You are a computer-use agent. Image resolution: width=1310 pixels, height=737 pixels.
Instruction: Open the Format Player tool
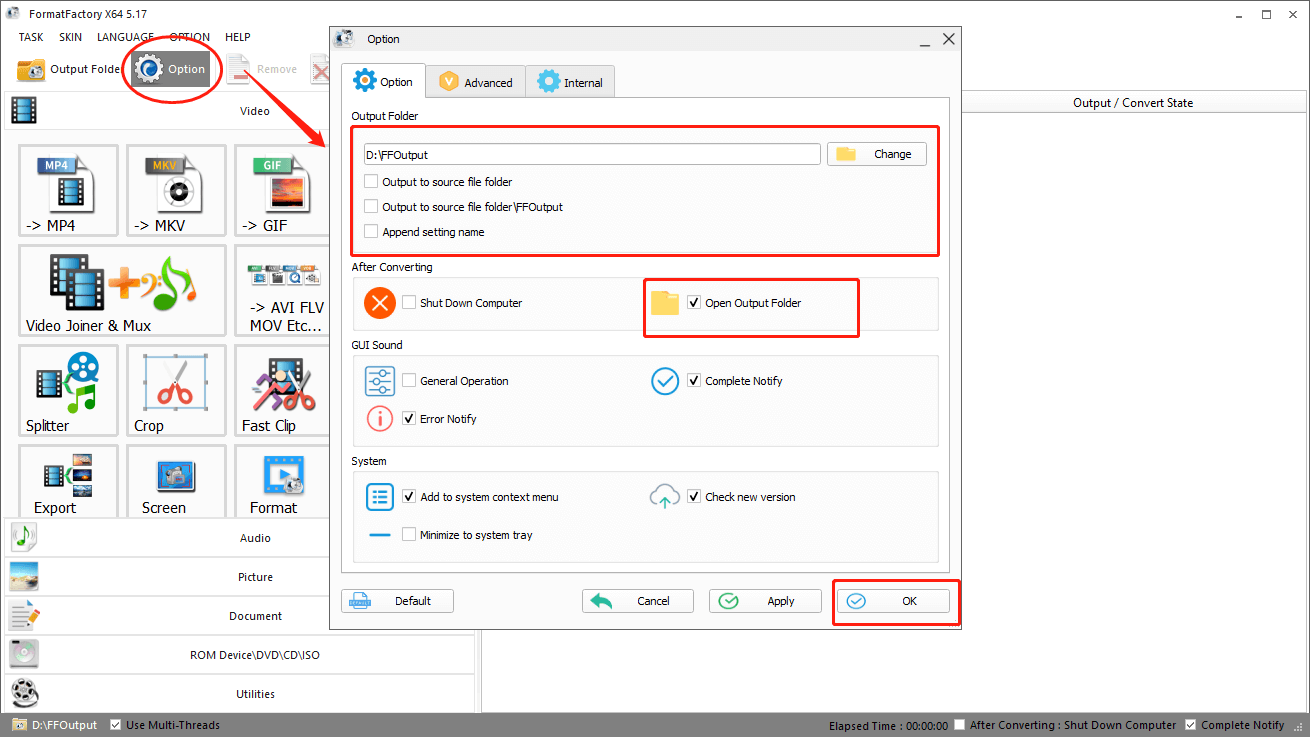point(284,481)
